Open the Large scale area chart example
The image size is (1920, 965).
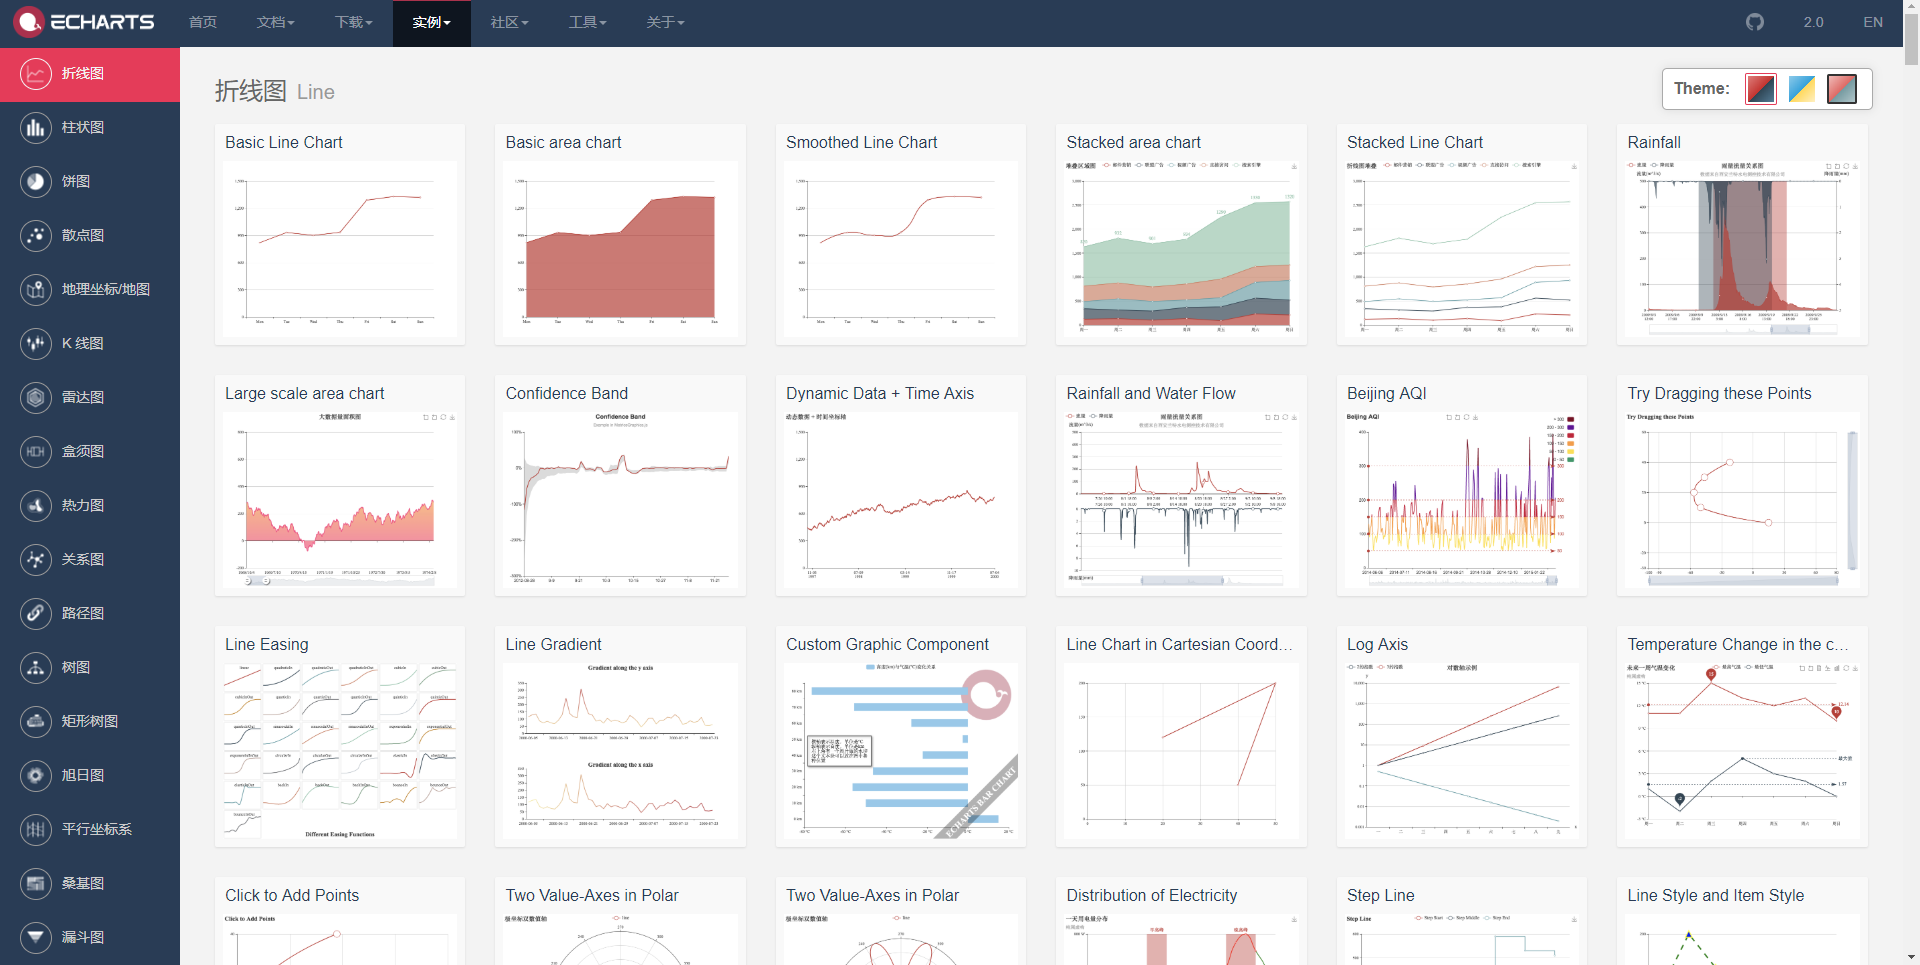340,486
